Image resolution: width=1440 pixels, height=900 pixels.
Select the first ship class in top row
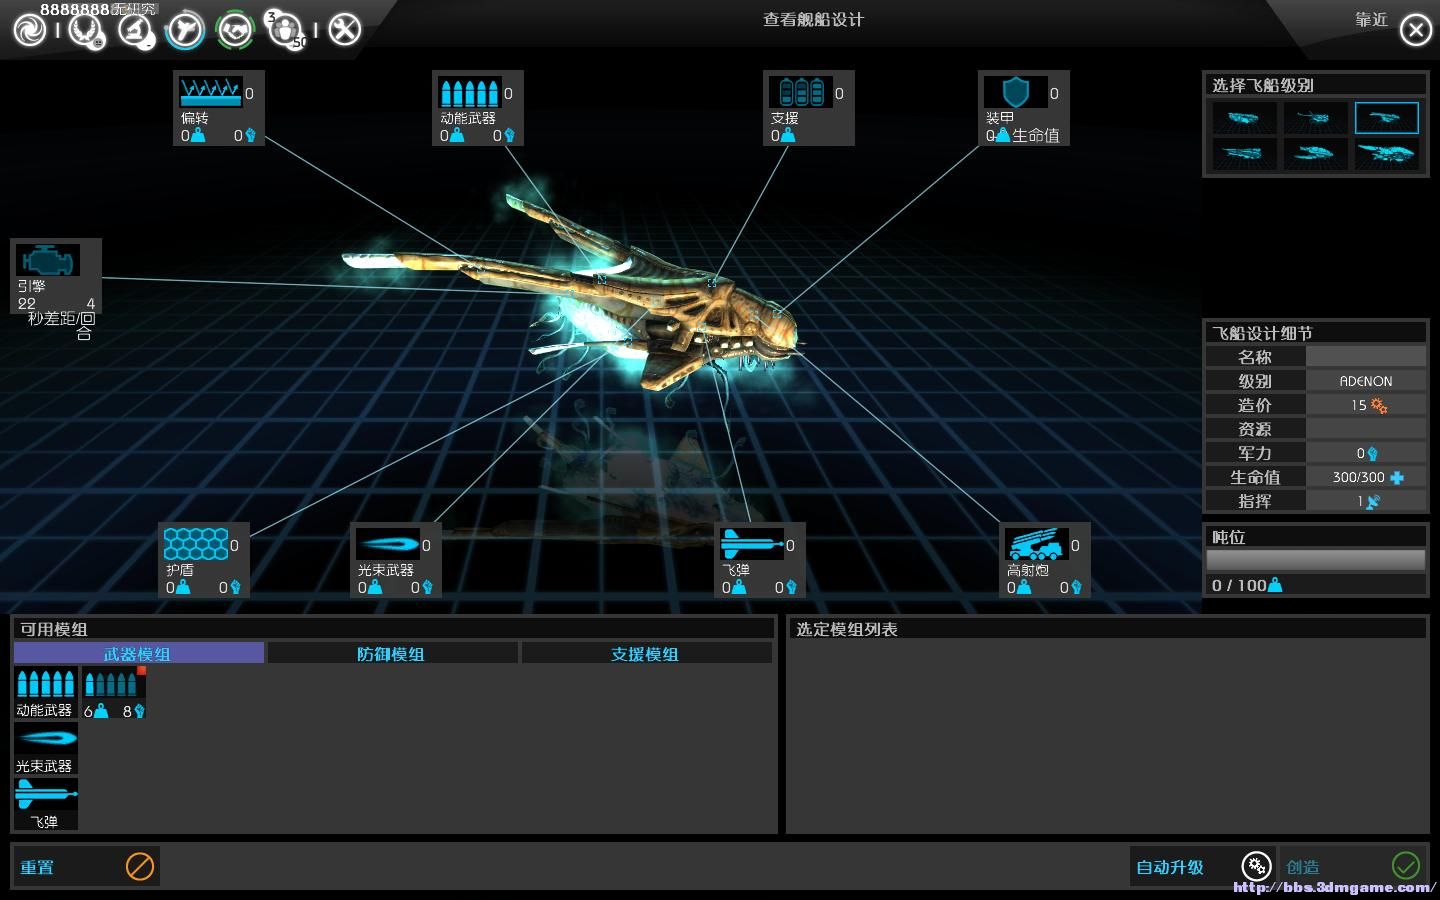1244,118
